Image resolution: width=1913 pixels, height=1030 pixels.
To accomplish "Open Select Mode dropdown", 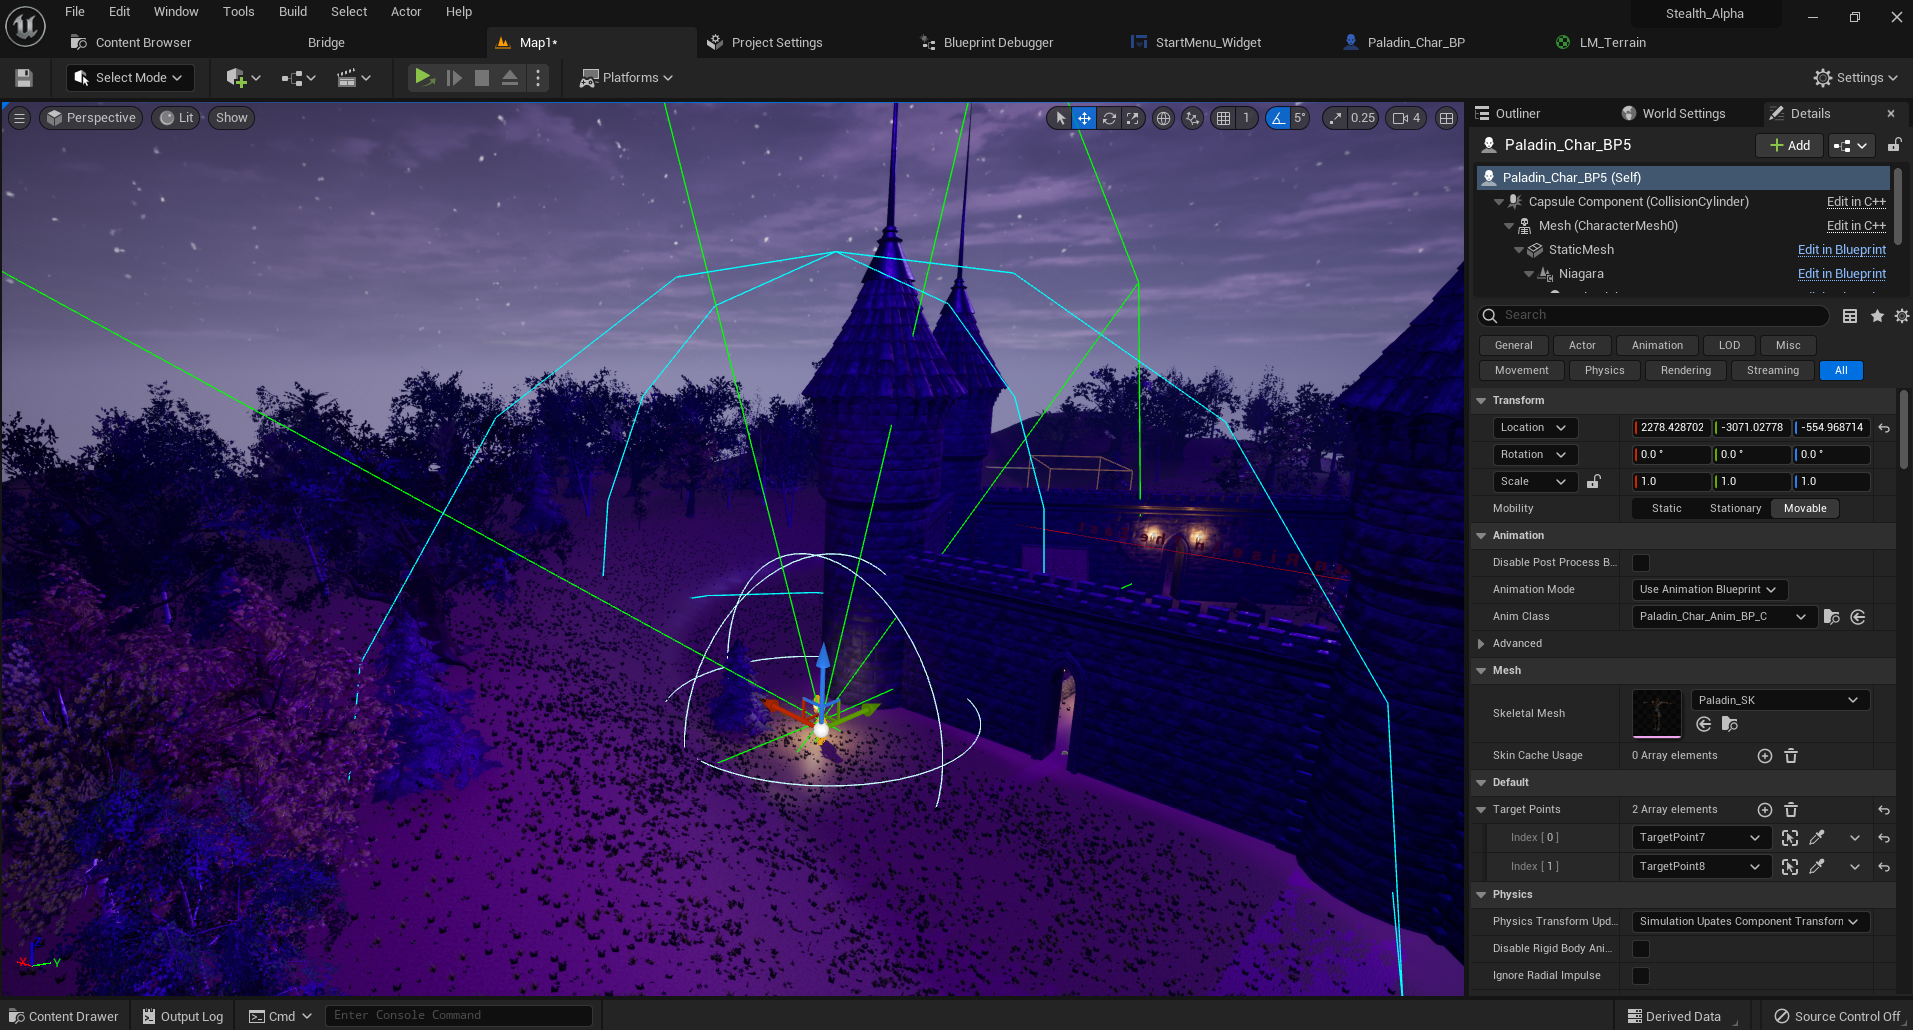I will pos(129,78).
